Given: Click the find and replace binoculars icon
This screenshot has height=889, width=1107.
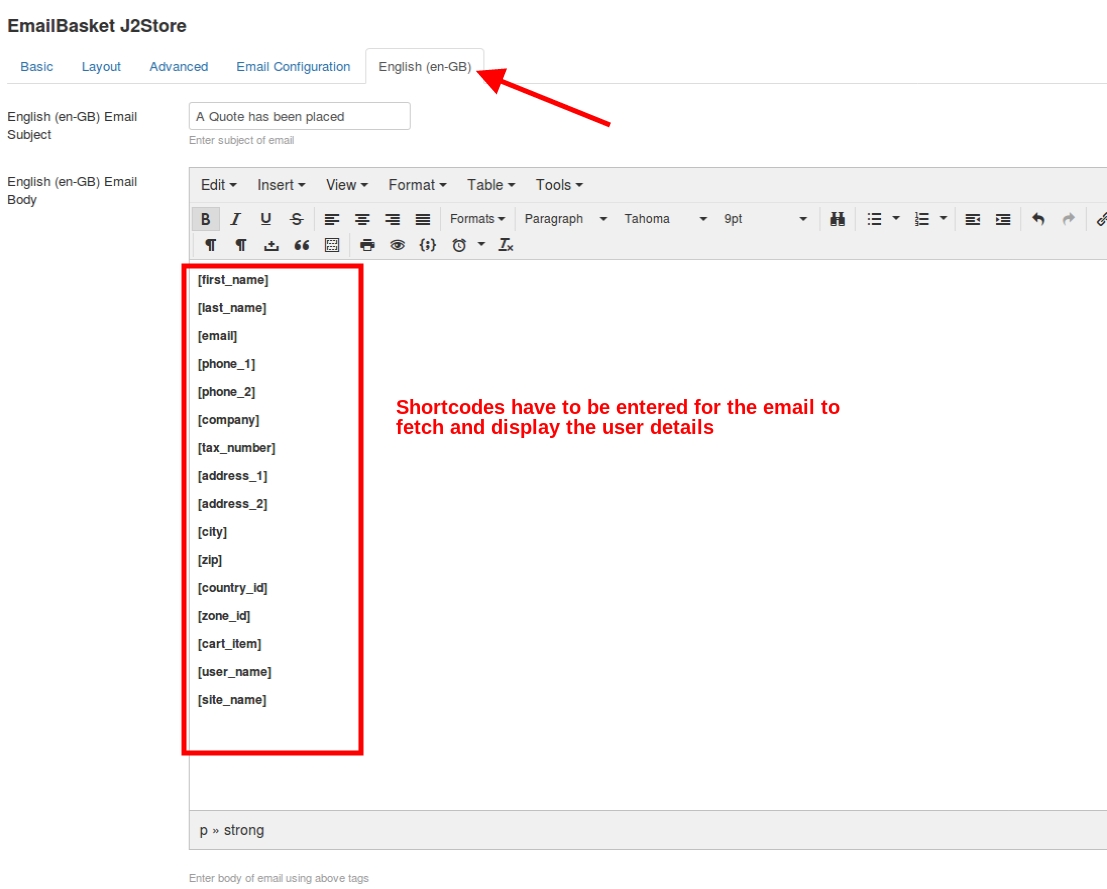Looking at the screenshot, I should [x=838, y=219].
